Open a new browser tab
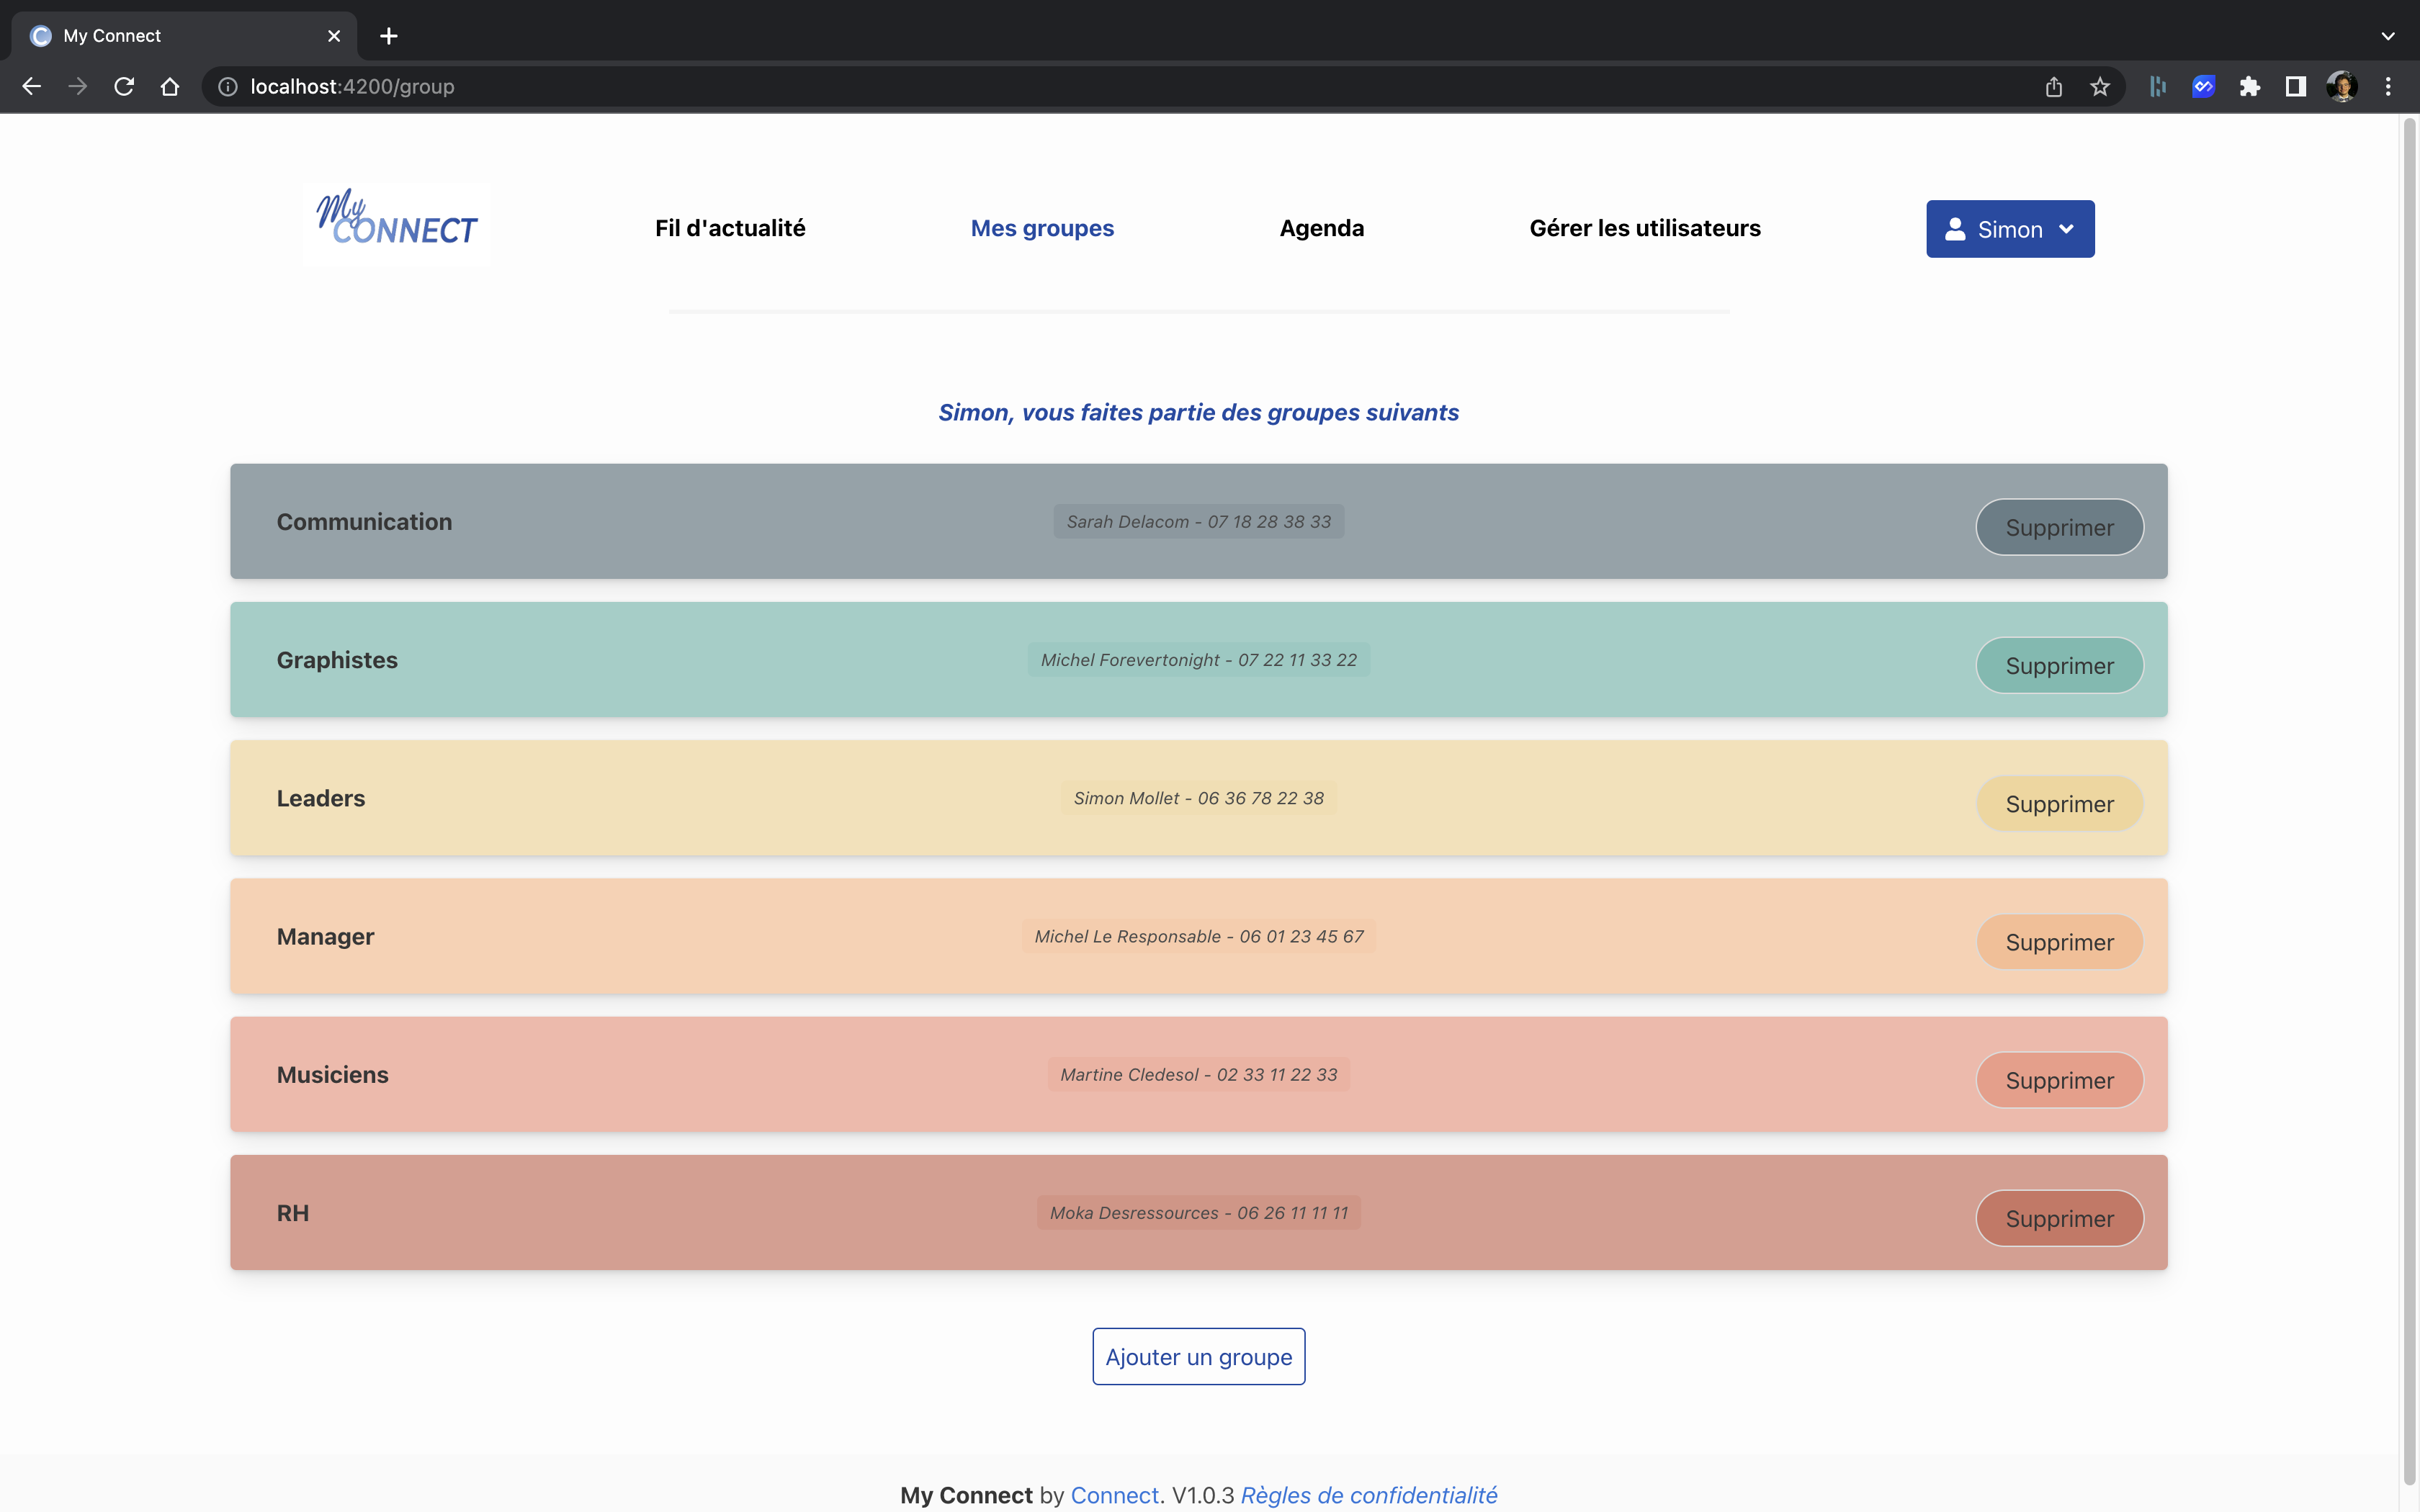Image resolution: width=2420 pixels, height=1512 pixels. (388, 36)
